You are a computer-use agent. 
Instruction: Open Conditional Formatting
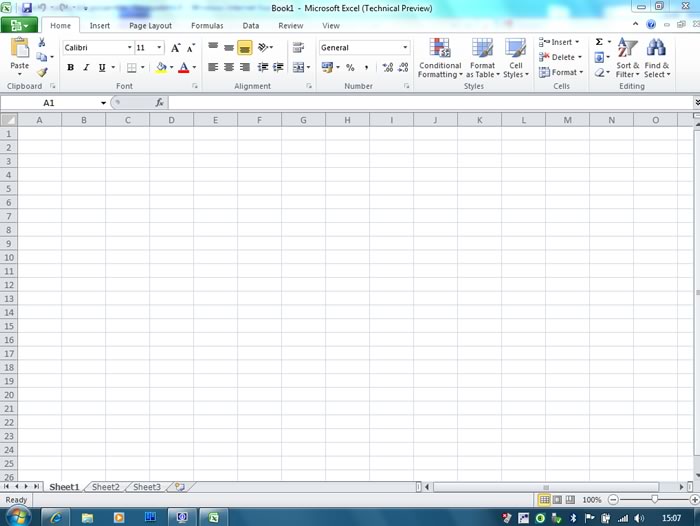(x=440, y=58)
